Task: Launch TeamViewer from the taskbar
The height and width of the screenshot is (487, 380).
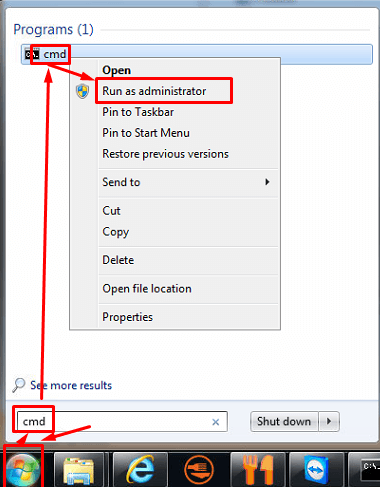Action: [x=316, y=470]
